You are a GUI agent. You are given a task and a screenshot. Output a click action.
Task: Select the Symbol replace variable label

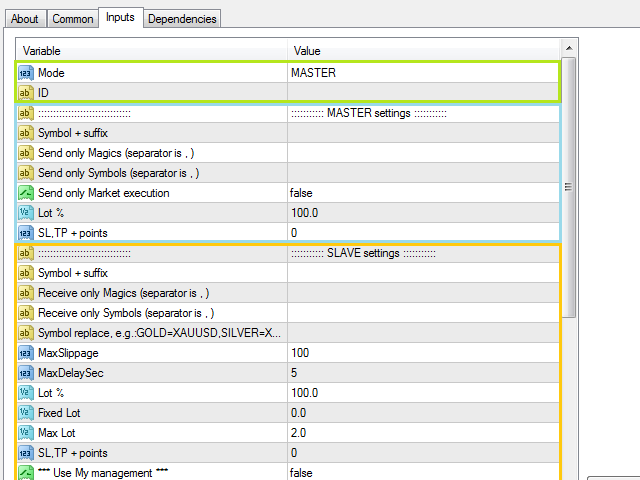point(159,333)
